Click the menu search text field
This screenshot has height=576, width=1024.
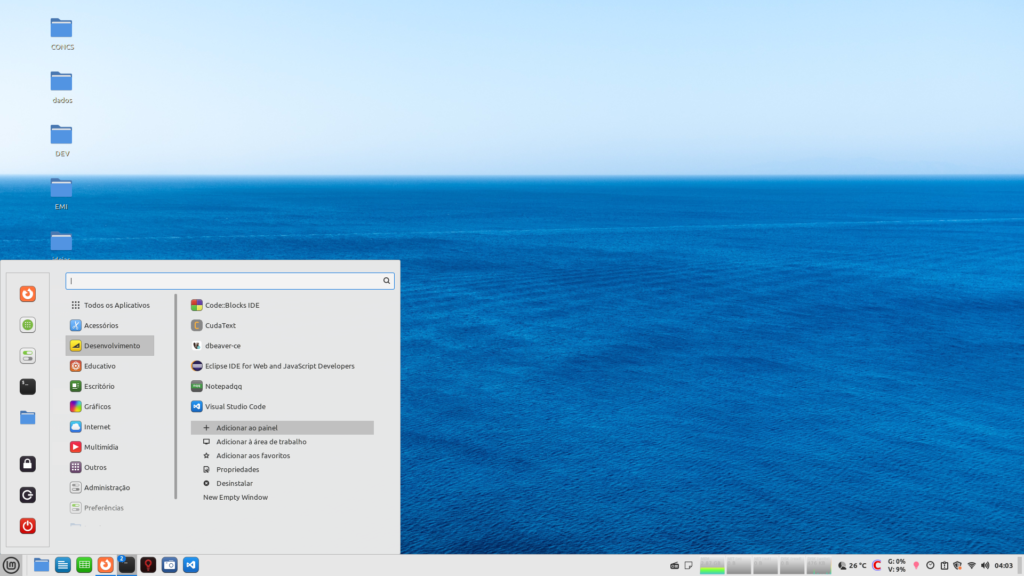225,281
